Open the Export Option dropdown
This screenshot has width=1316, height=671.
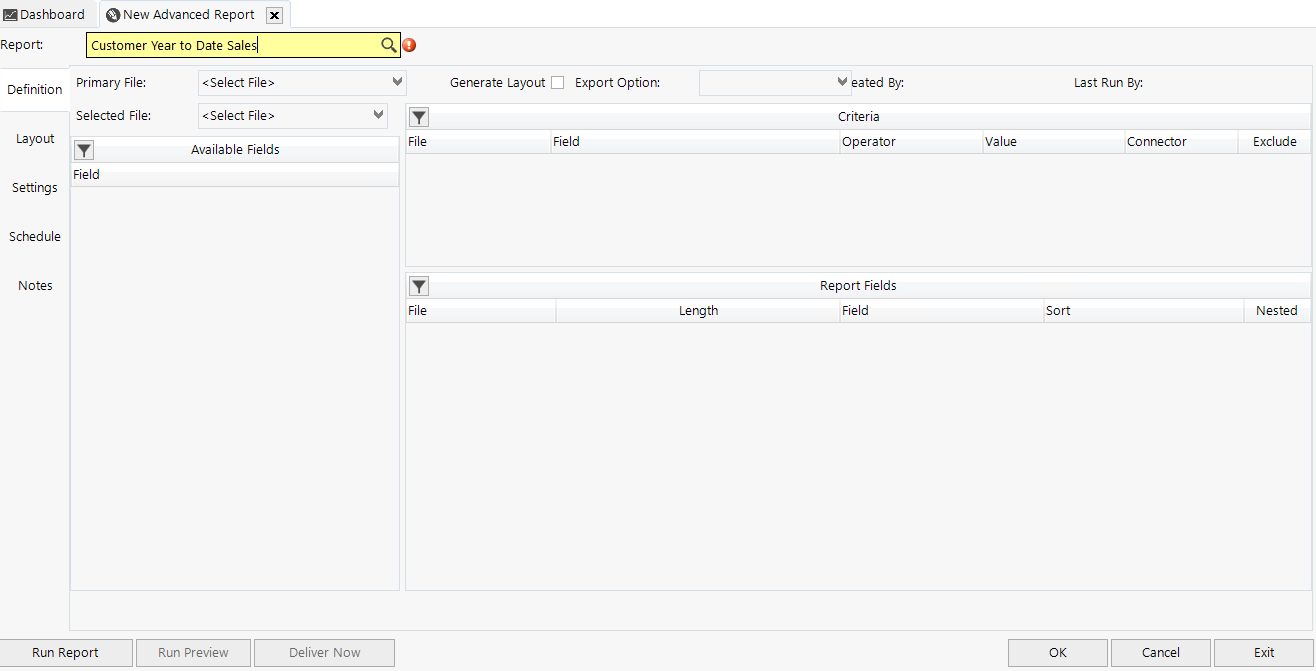[842, 82]
